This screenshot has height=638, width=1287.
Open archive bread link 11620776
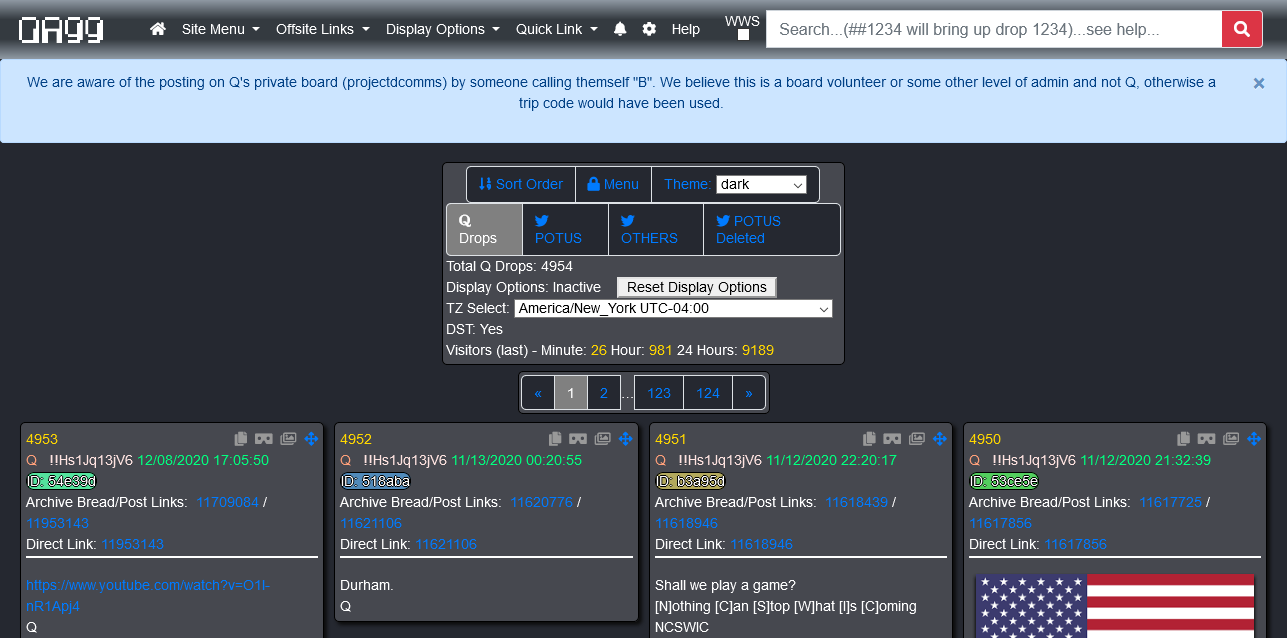coord(542,502)
